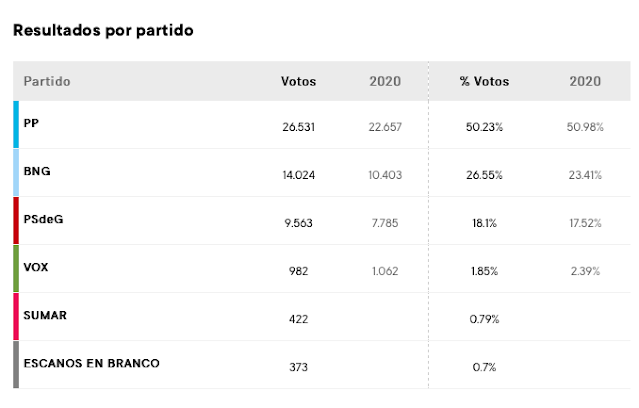Viewport: 639px width, 408px height.
Task: Select the Votos column header
Action: tap(298, 81)
